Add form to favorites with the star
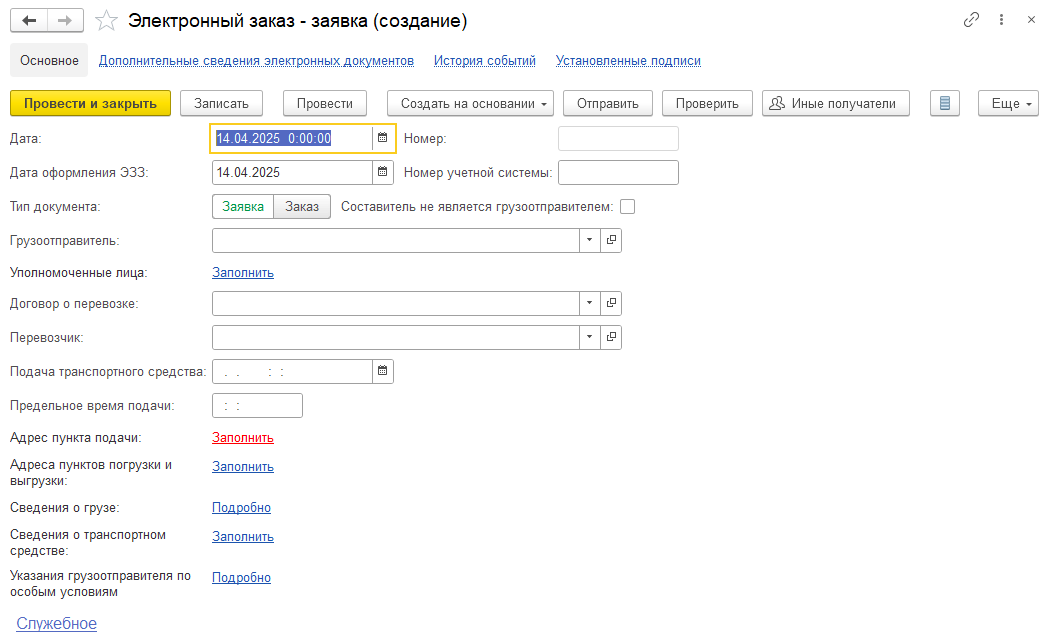Viewport: 1053px width, 643px height. tap(106, 21)
